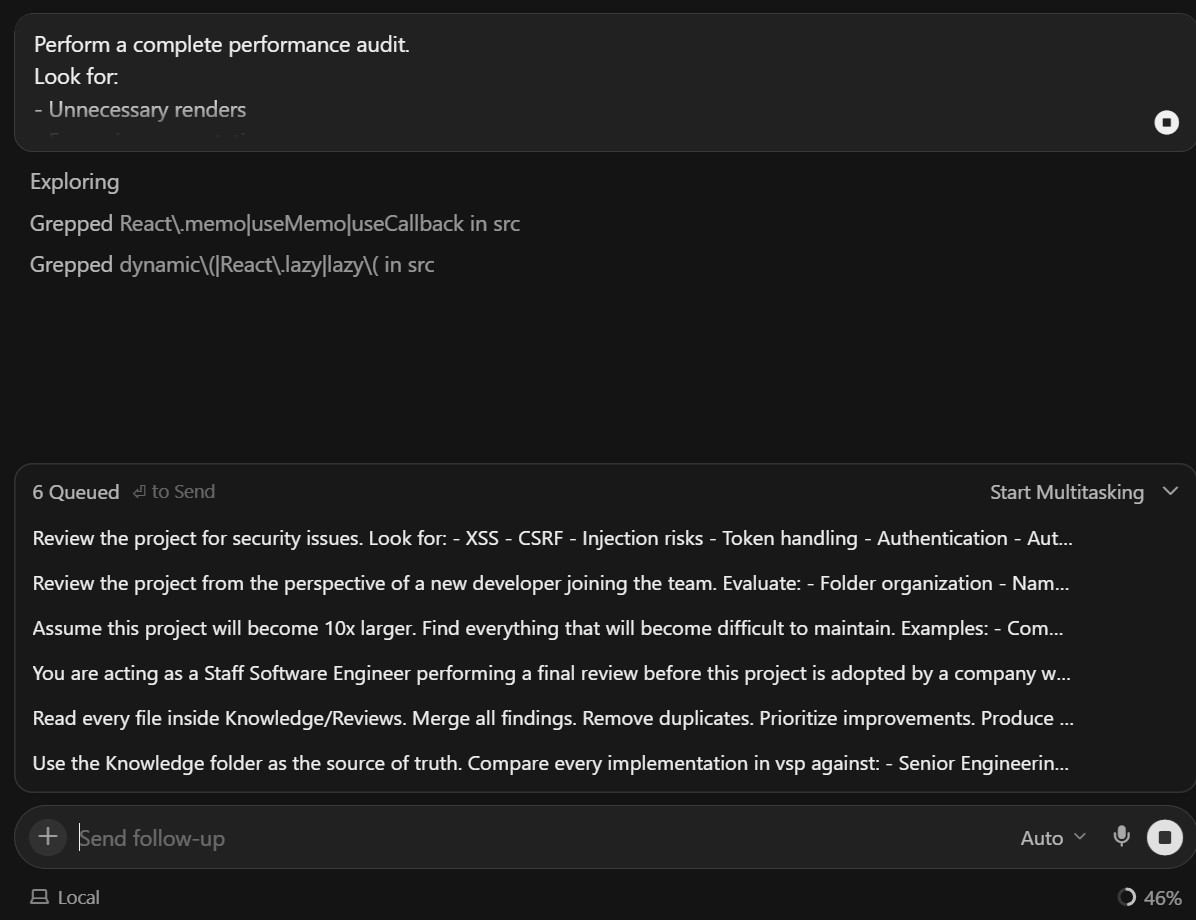Select queued Knowledge/Reviews merge findings message
1196x920 pixels.
point(553,719)
